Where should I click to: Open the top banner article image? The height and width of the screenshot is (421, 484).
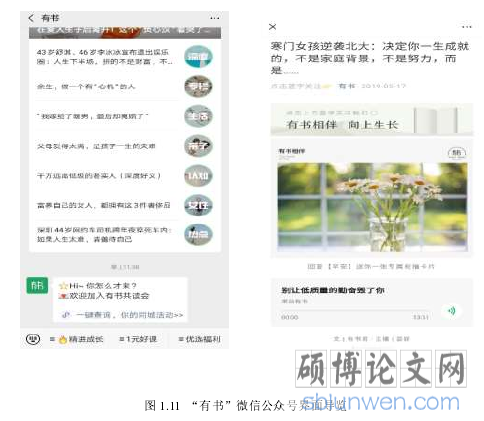pos(125,32)
